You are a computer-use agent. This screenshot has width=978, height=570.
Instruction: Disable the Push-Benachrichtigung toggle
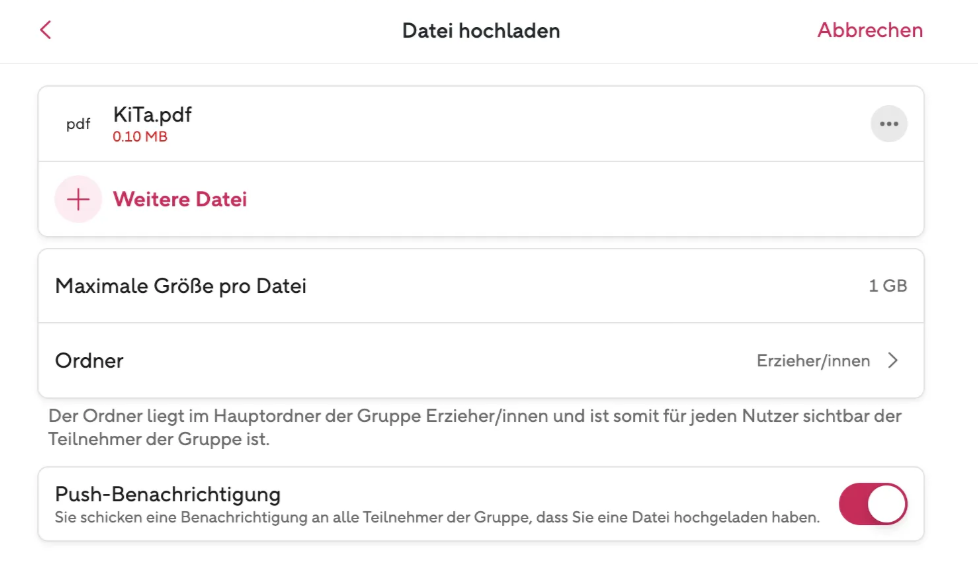873,504
